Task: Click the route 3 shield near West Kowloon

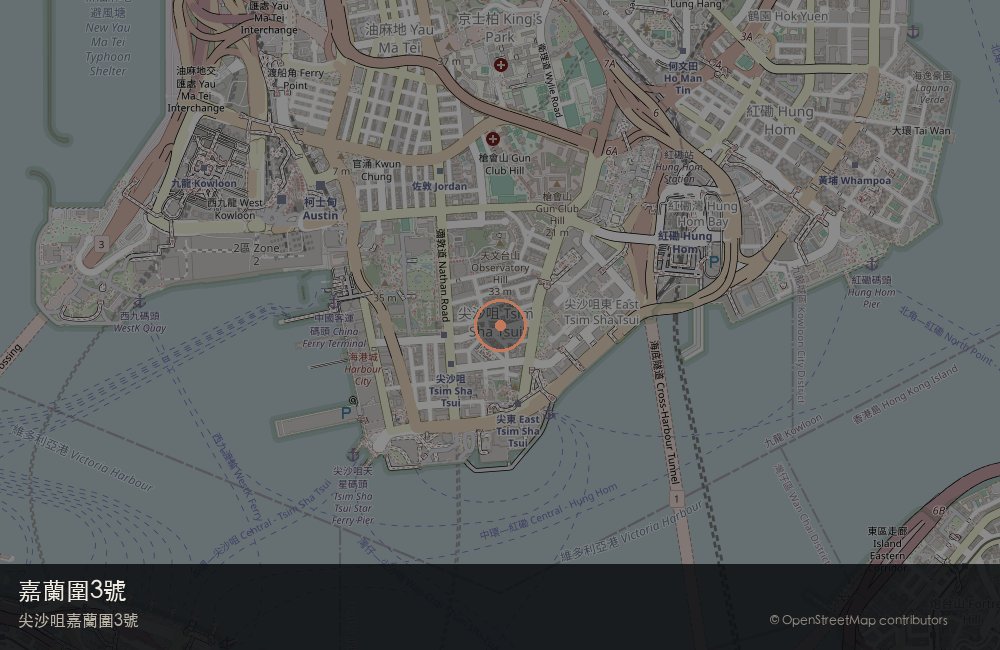Action: coord(101,244)
